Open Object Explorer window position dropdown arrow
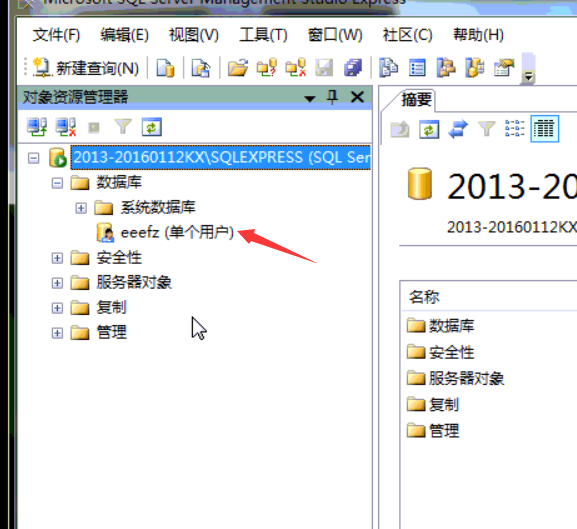 [310, 98]
